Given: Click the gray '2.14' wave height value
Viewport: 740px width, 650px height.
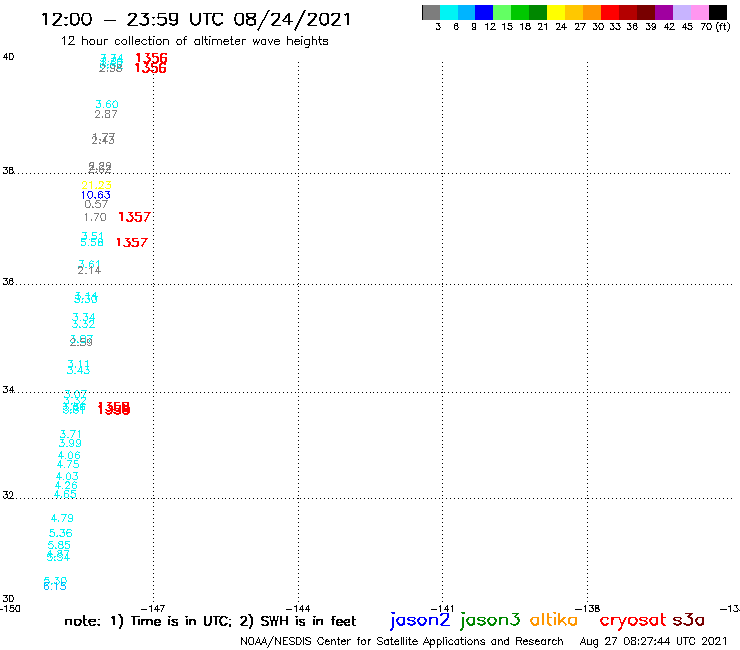Looking at the screenshot, I should click(x=89, y=270).
